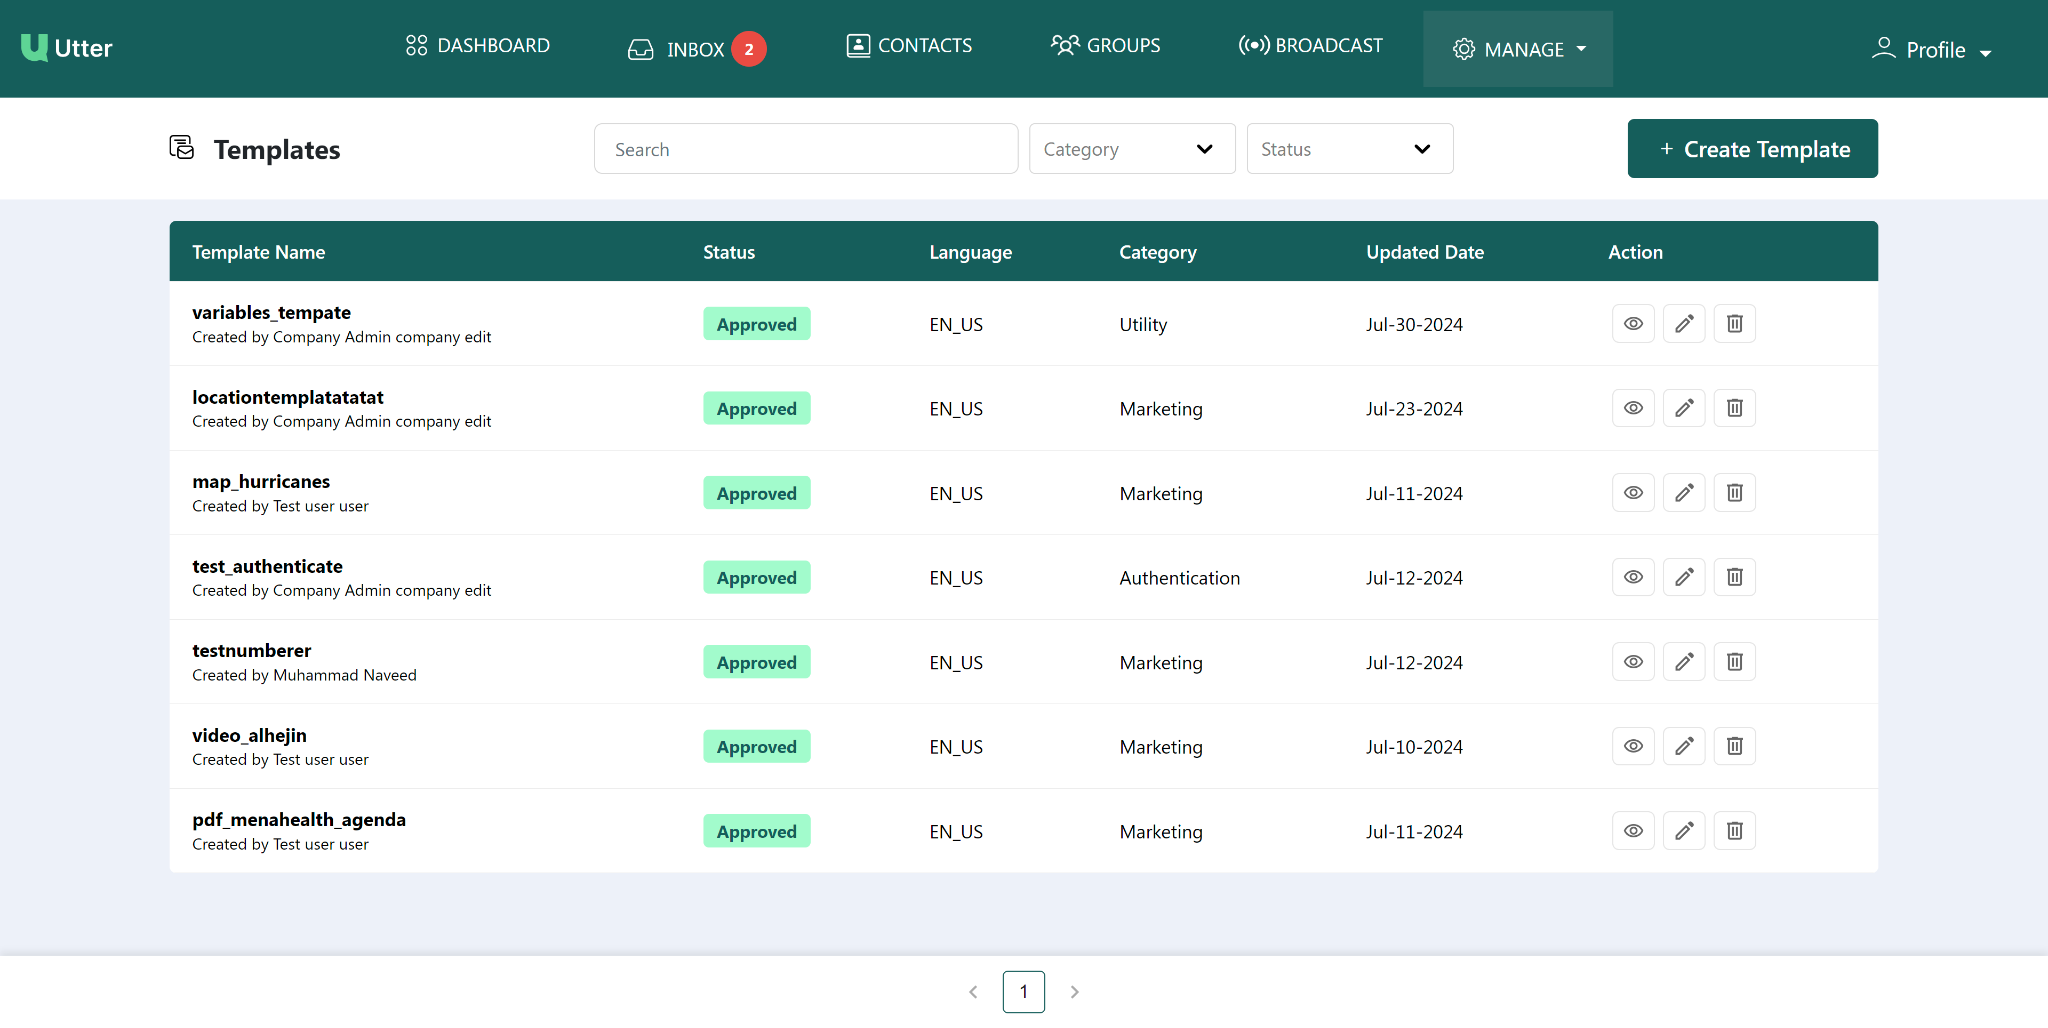View the map_hurricanes template with eye icon
This screenshot has height=1028, width=2048.
(x=1633, y=493)
